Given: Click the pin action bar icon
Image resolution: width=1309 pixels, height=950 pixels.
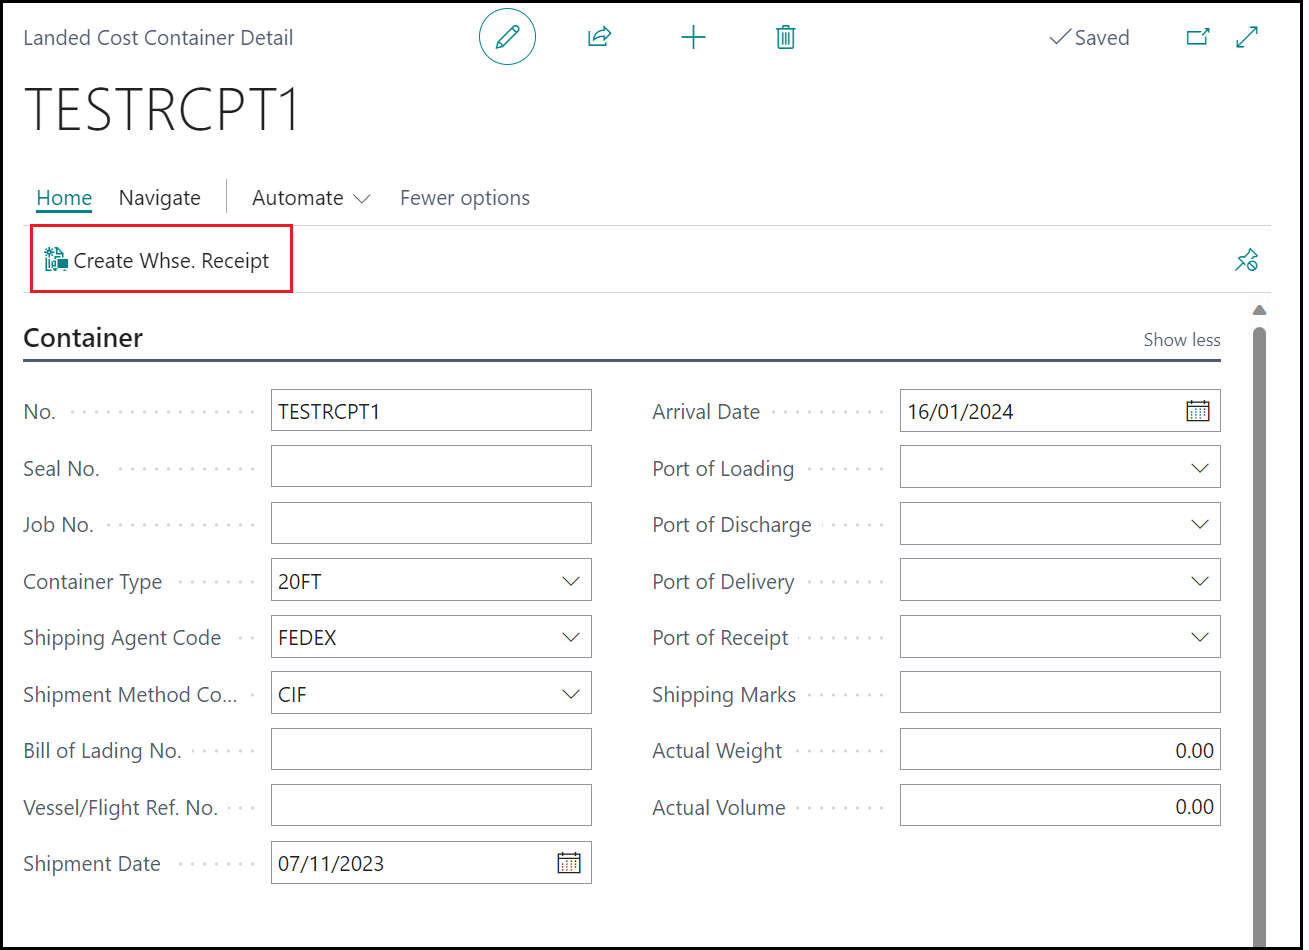Looking at the screenshot, I should pyautogui.click(x=1246, y=261).
